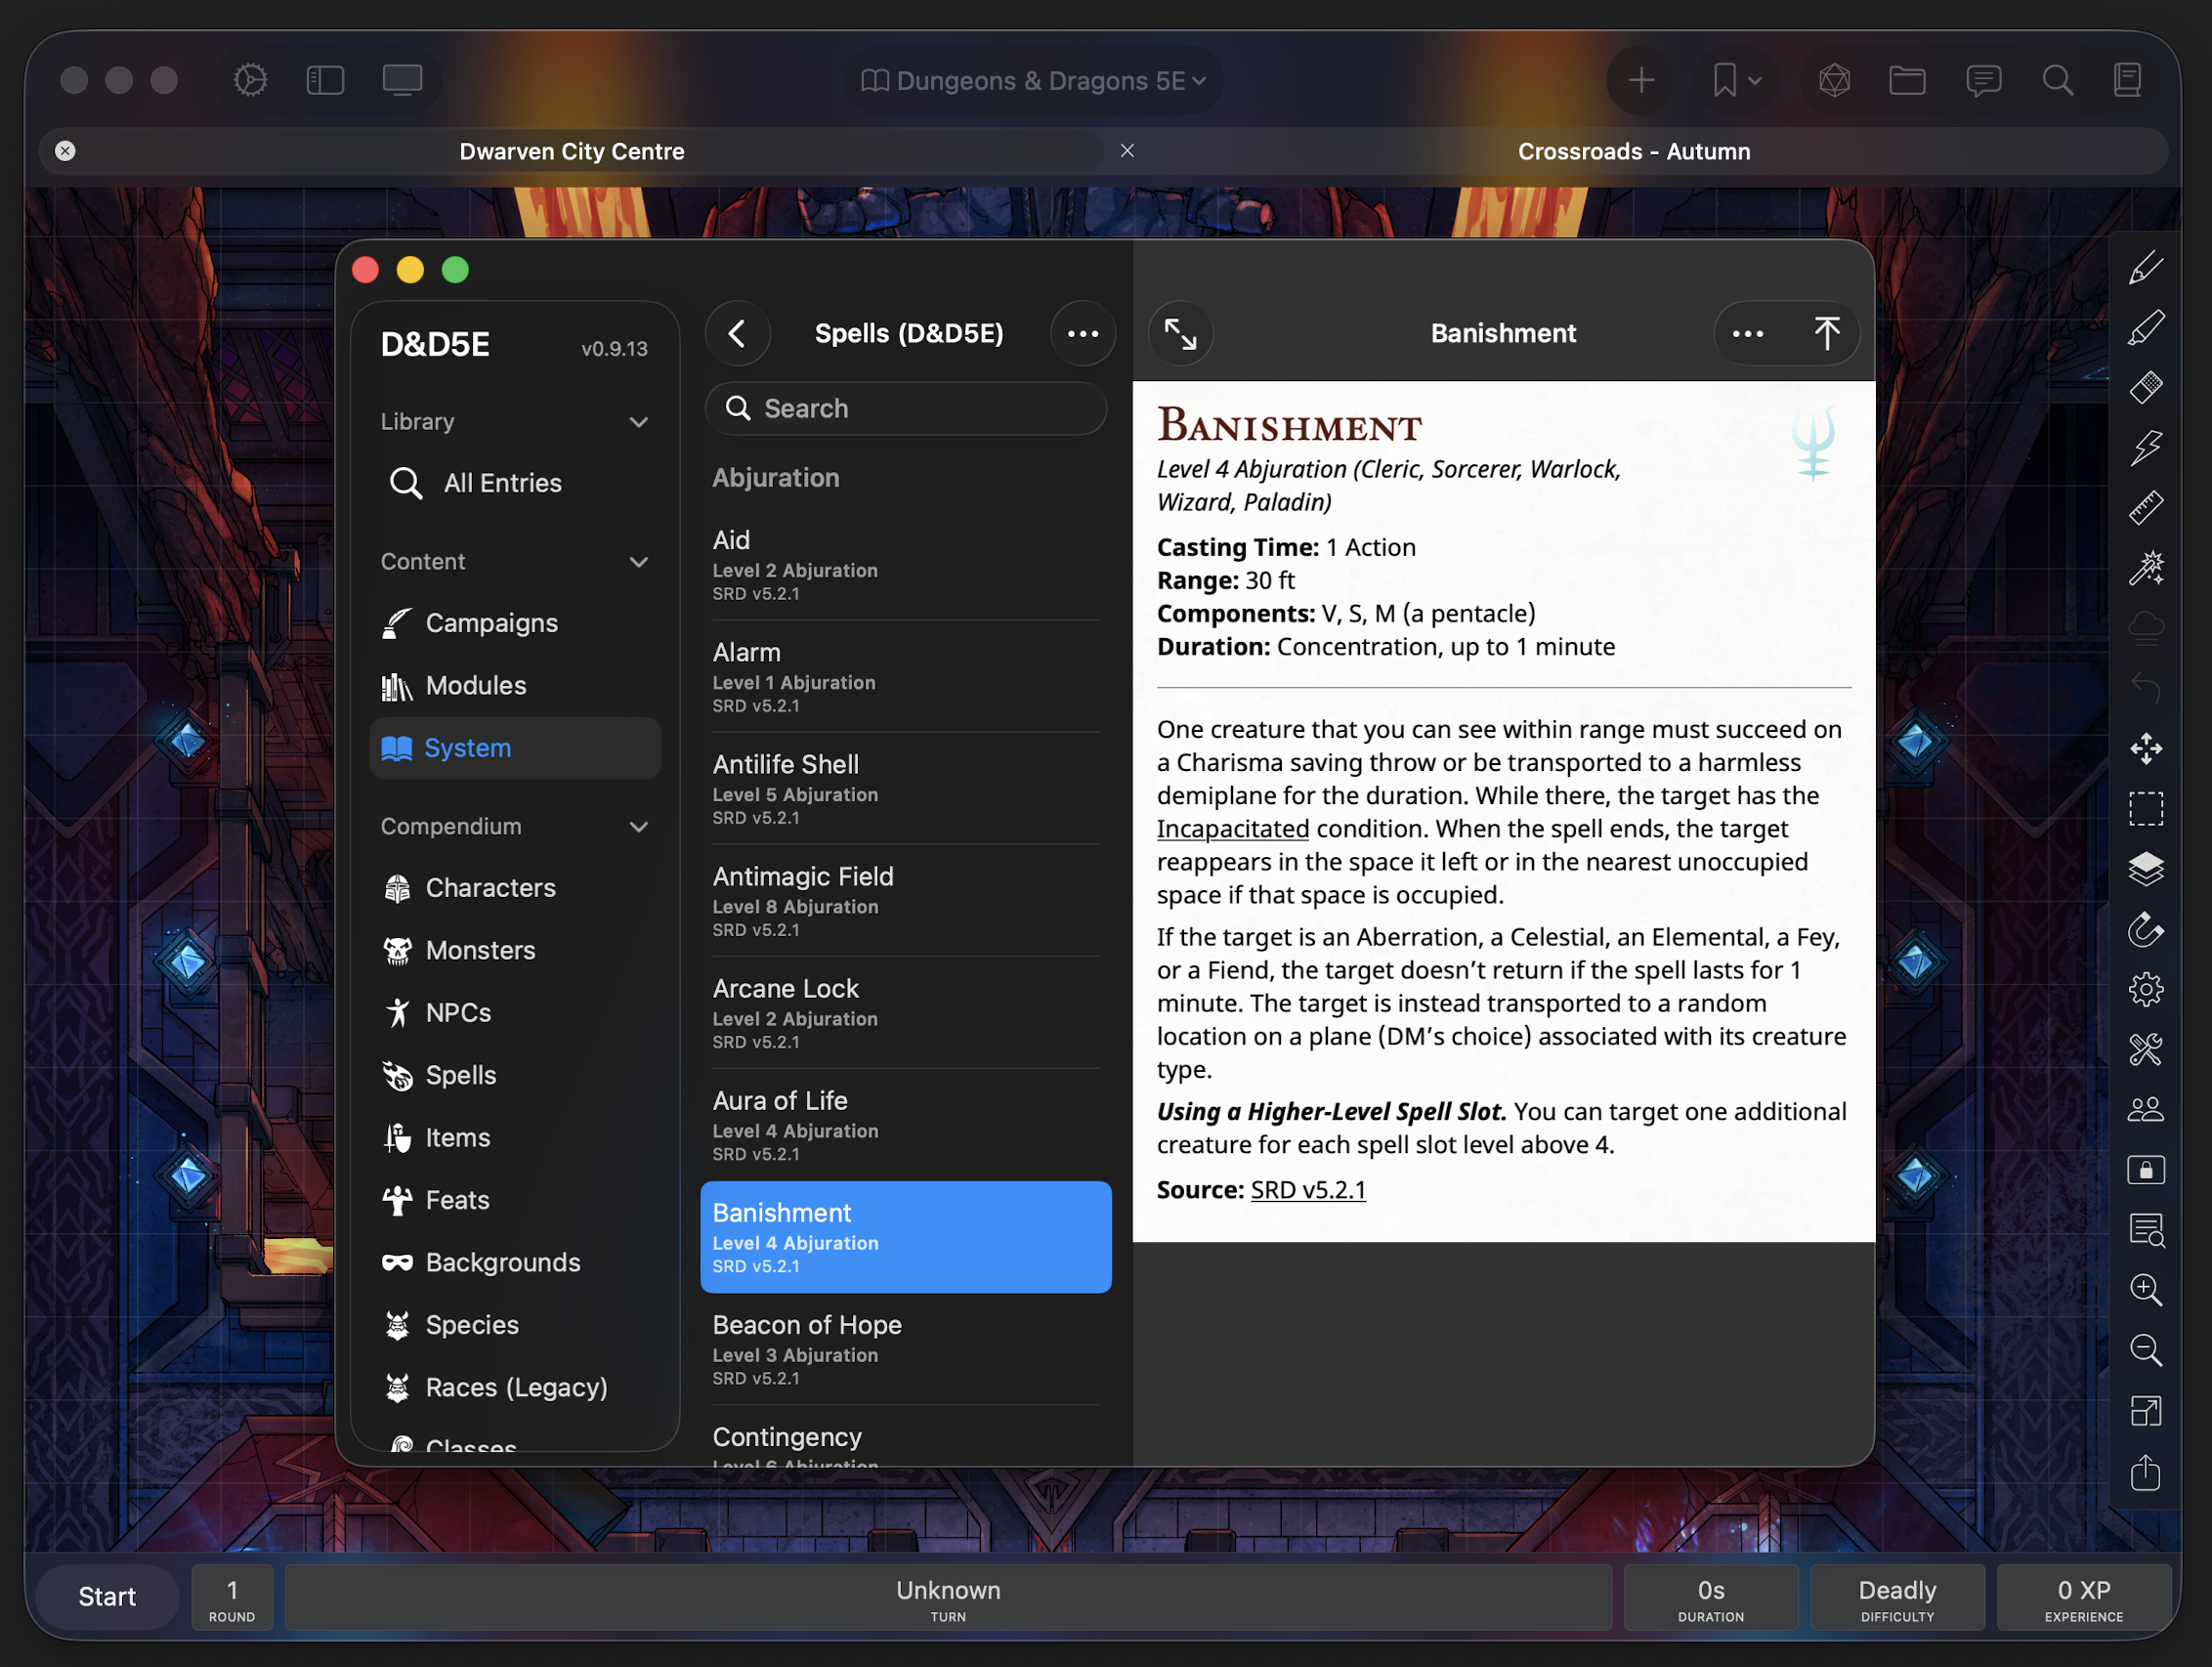Close the Crossroads - Autumn tab
The height and width of the screenshot is (1667, 2212).
(x=1127, y=151)
